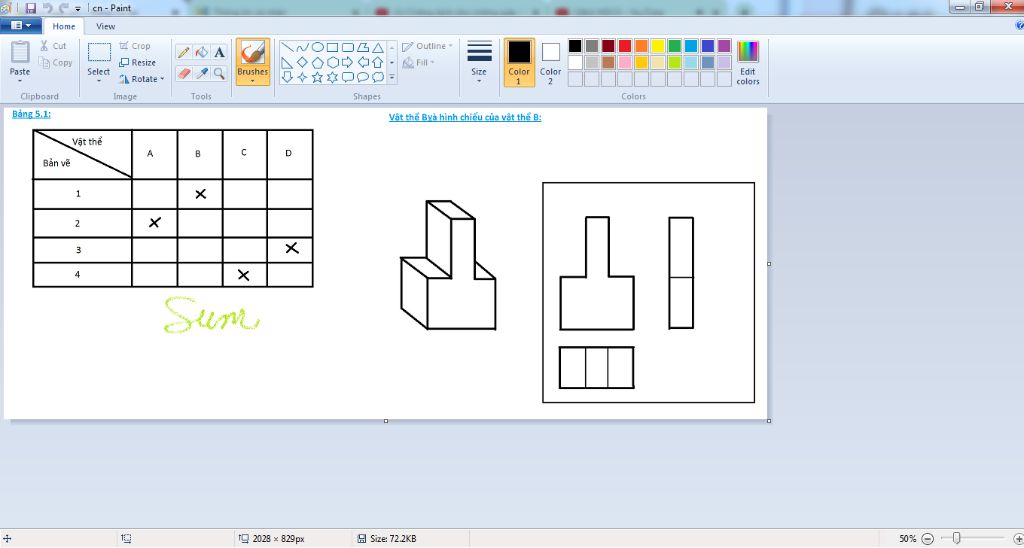Screen dimensions: 1024x548
Task: Open the Size line-thickness dropdown
Action: pyautogui.click(x=479, y=62)
